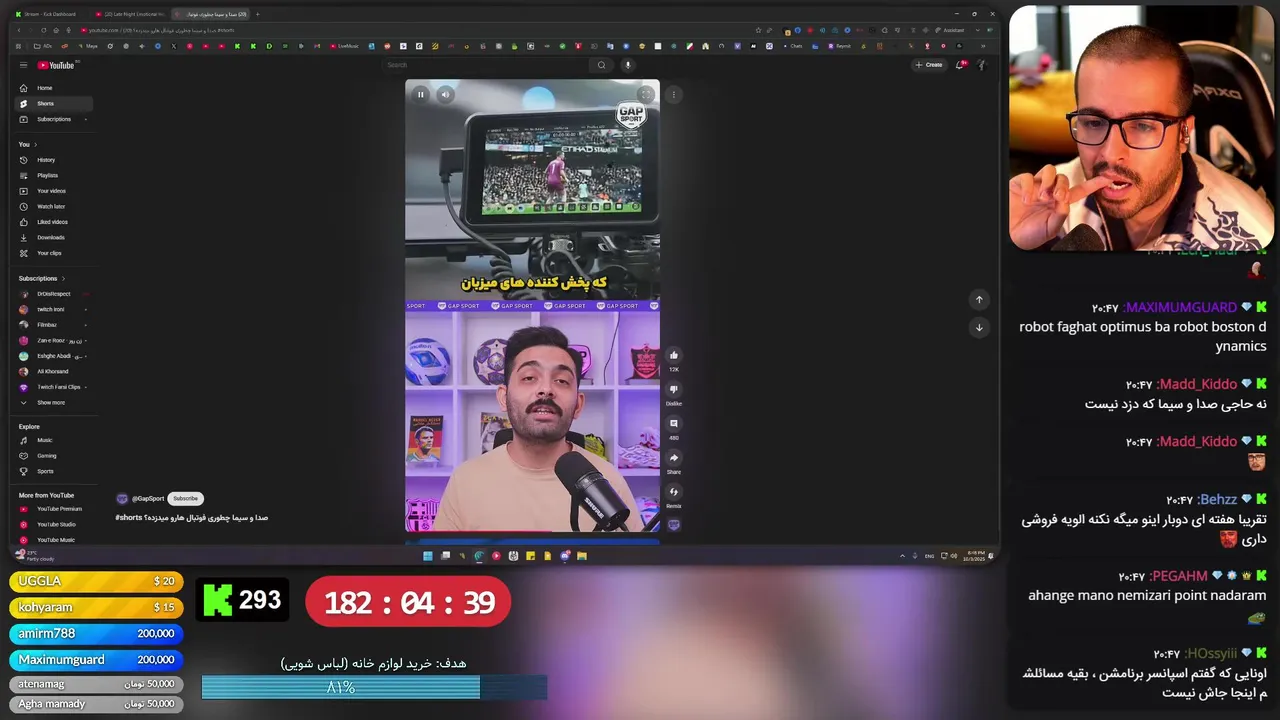Show more subscriptions
This screenshot has height=720, width=1280.
(x=54, y=402)
